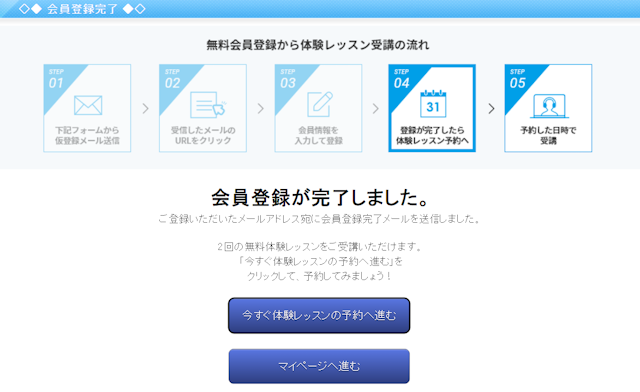
Task: Click 今すぐ体験レッスンの予約へ進む button
Action: [319, 315]
